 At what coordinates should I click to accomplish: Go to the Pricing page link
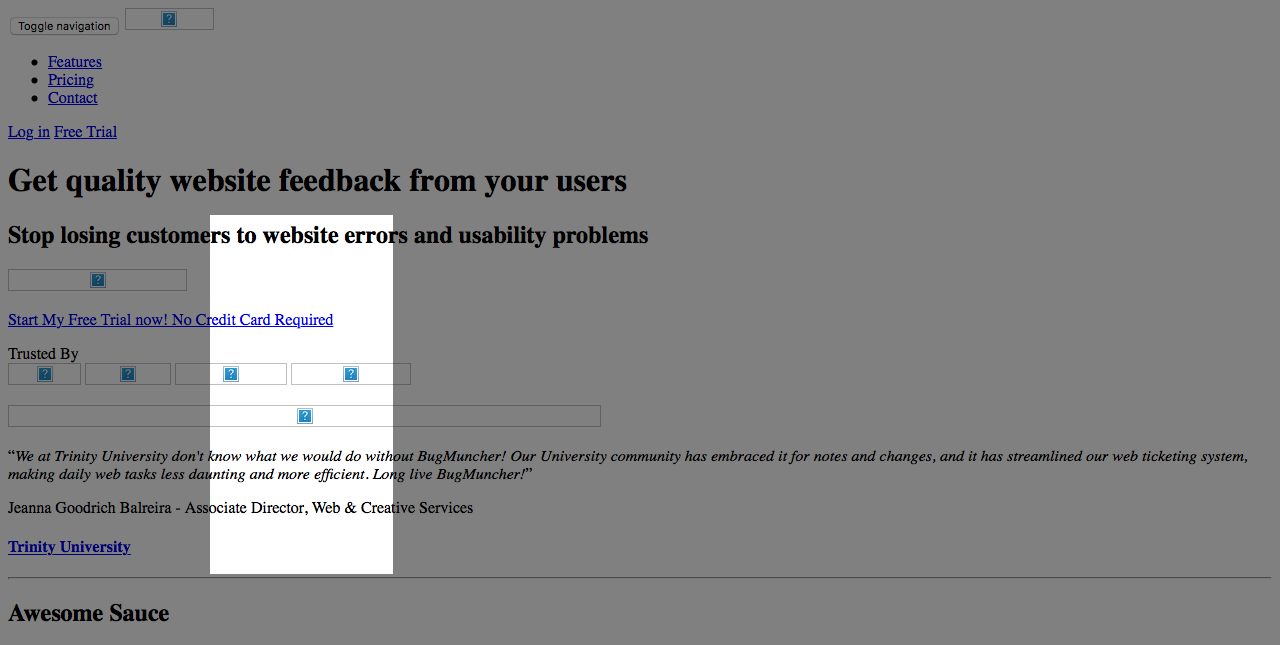71,80
